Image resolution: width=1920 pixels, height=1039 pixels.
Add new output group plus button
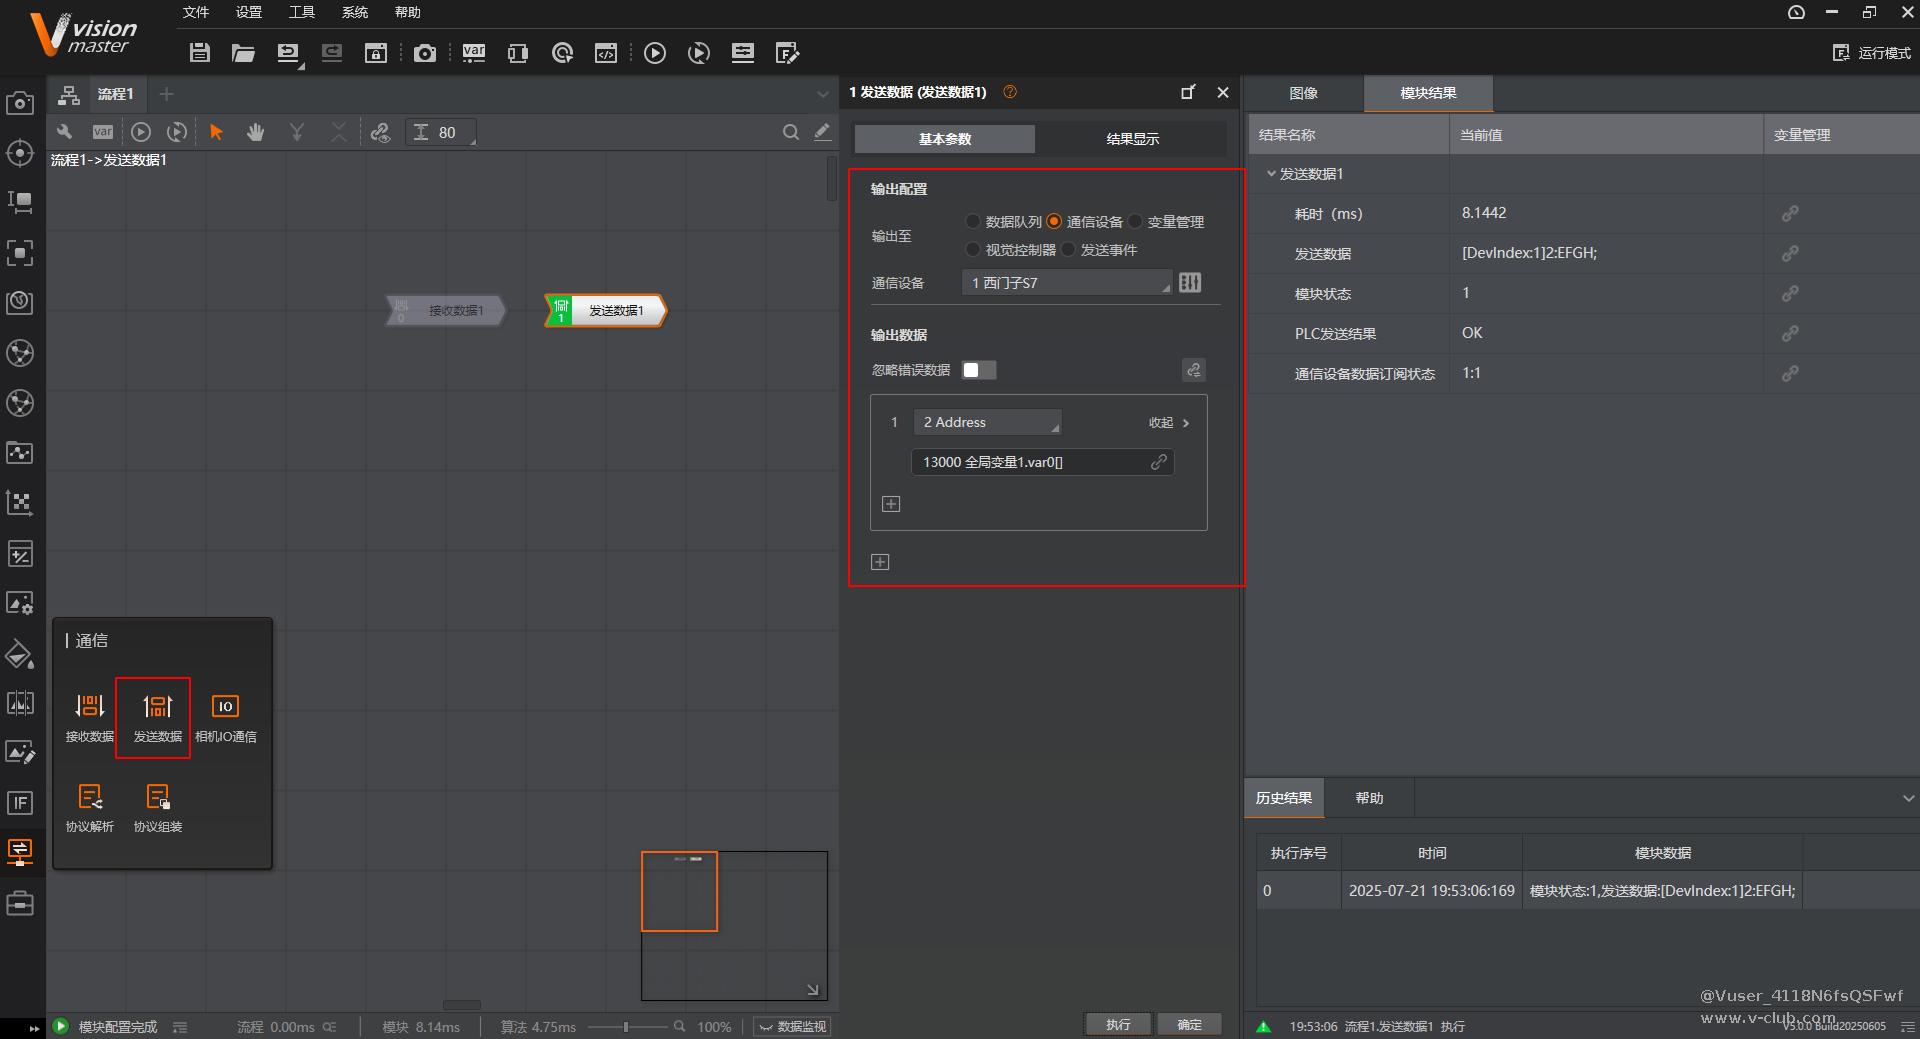click(880, 562)
